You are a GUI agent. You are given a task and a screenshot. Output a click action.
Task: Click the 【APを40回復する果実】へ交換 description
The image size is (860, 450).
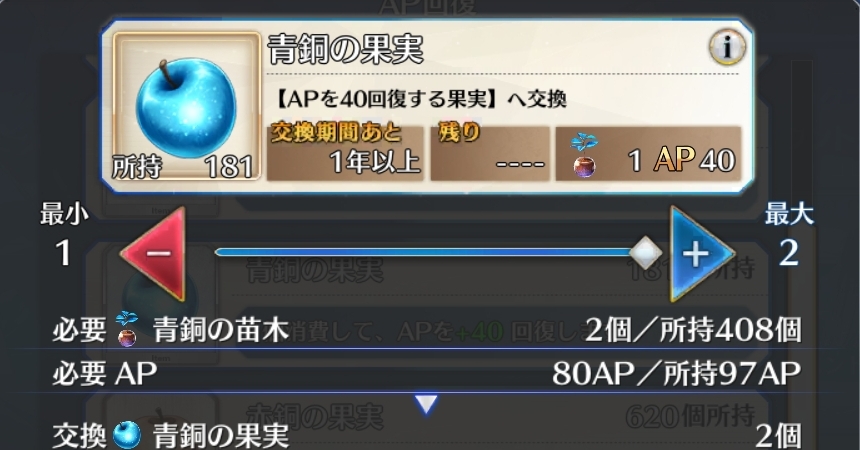[418, 100]
